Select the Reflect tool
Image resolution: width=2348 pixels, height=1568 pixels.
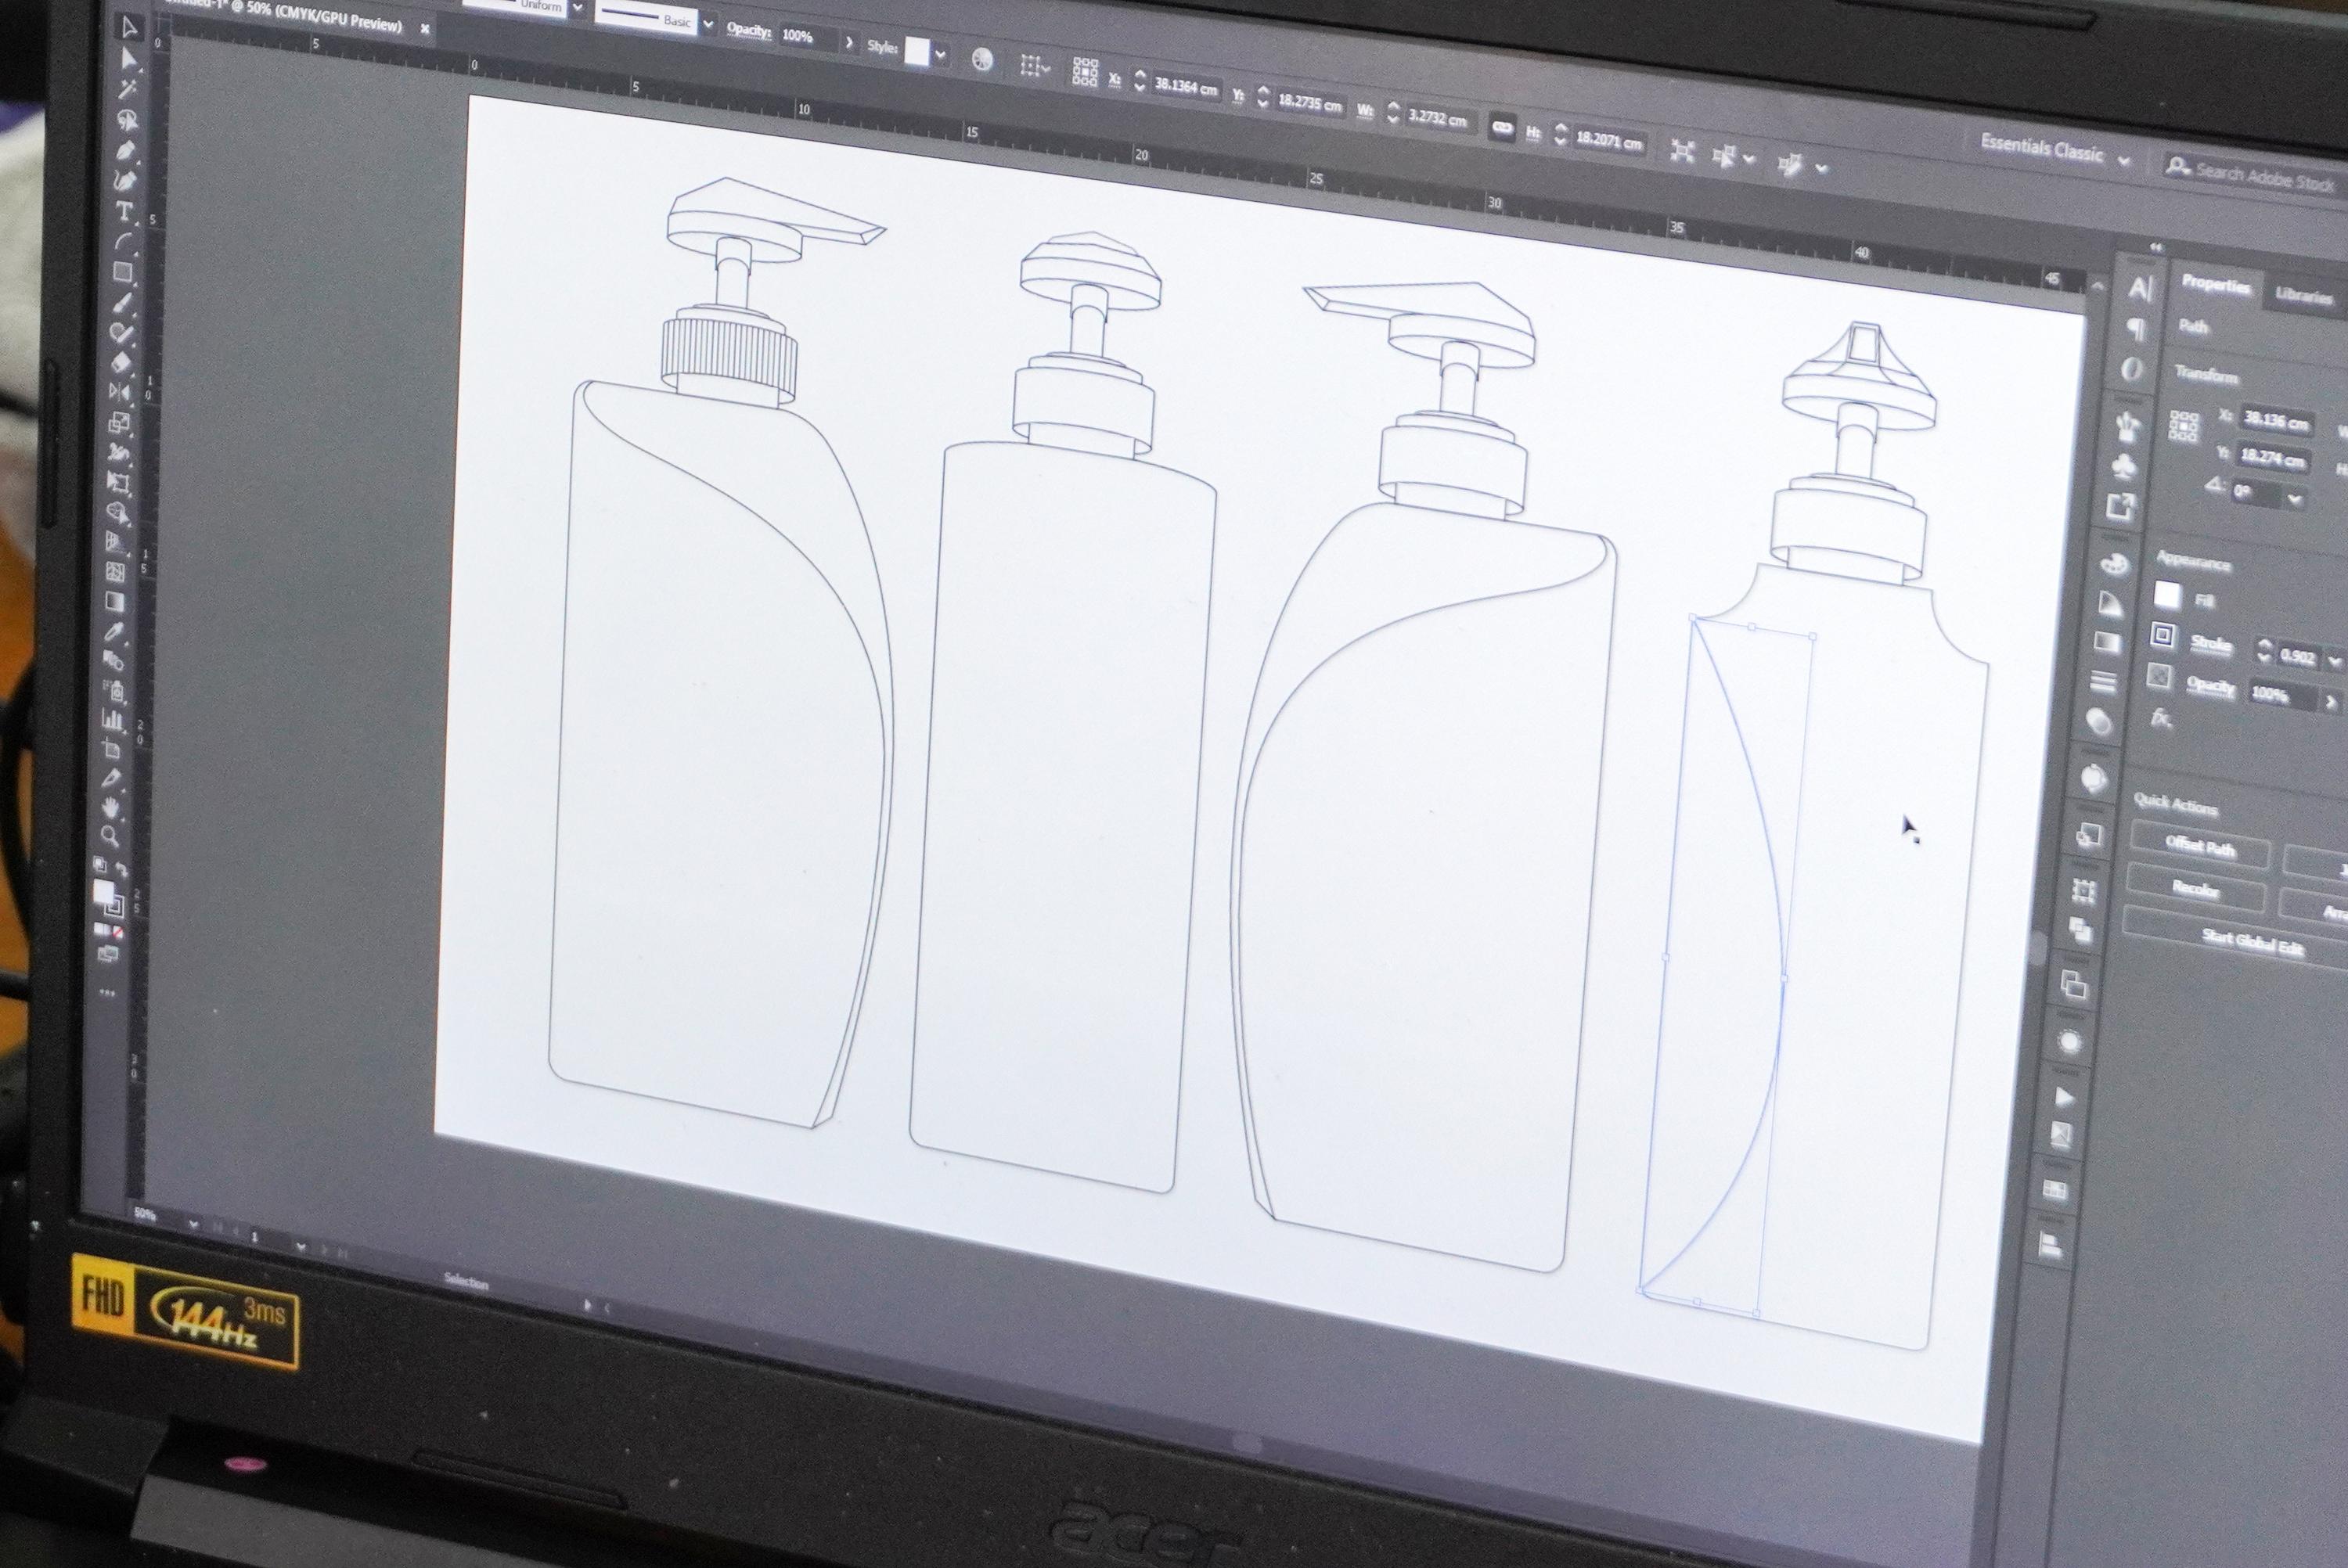click(119, 392)
